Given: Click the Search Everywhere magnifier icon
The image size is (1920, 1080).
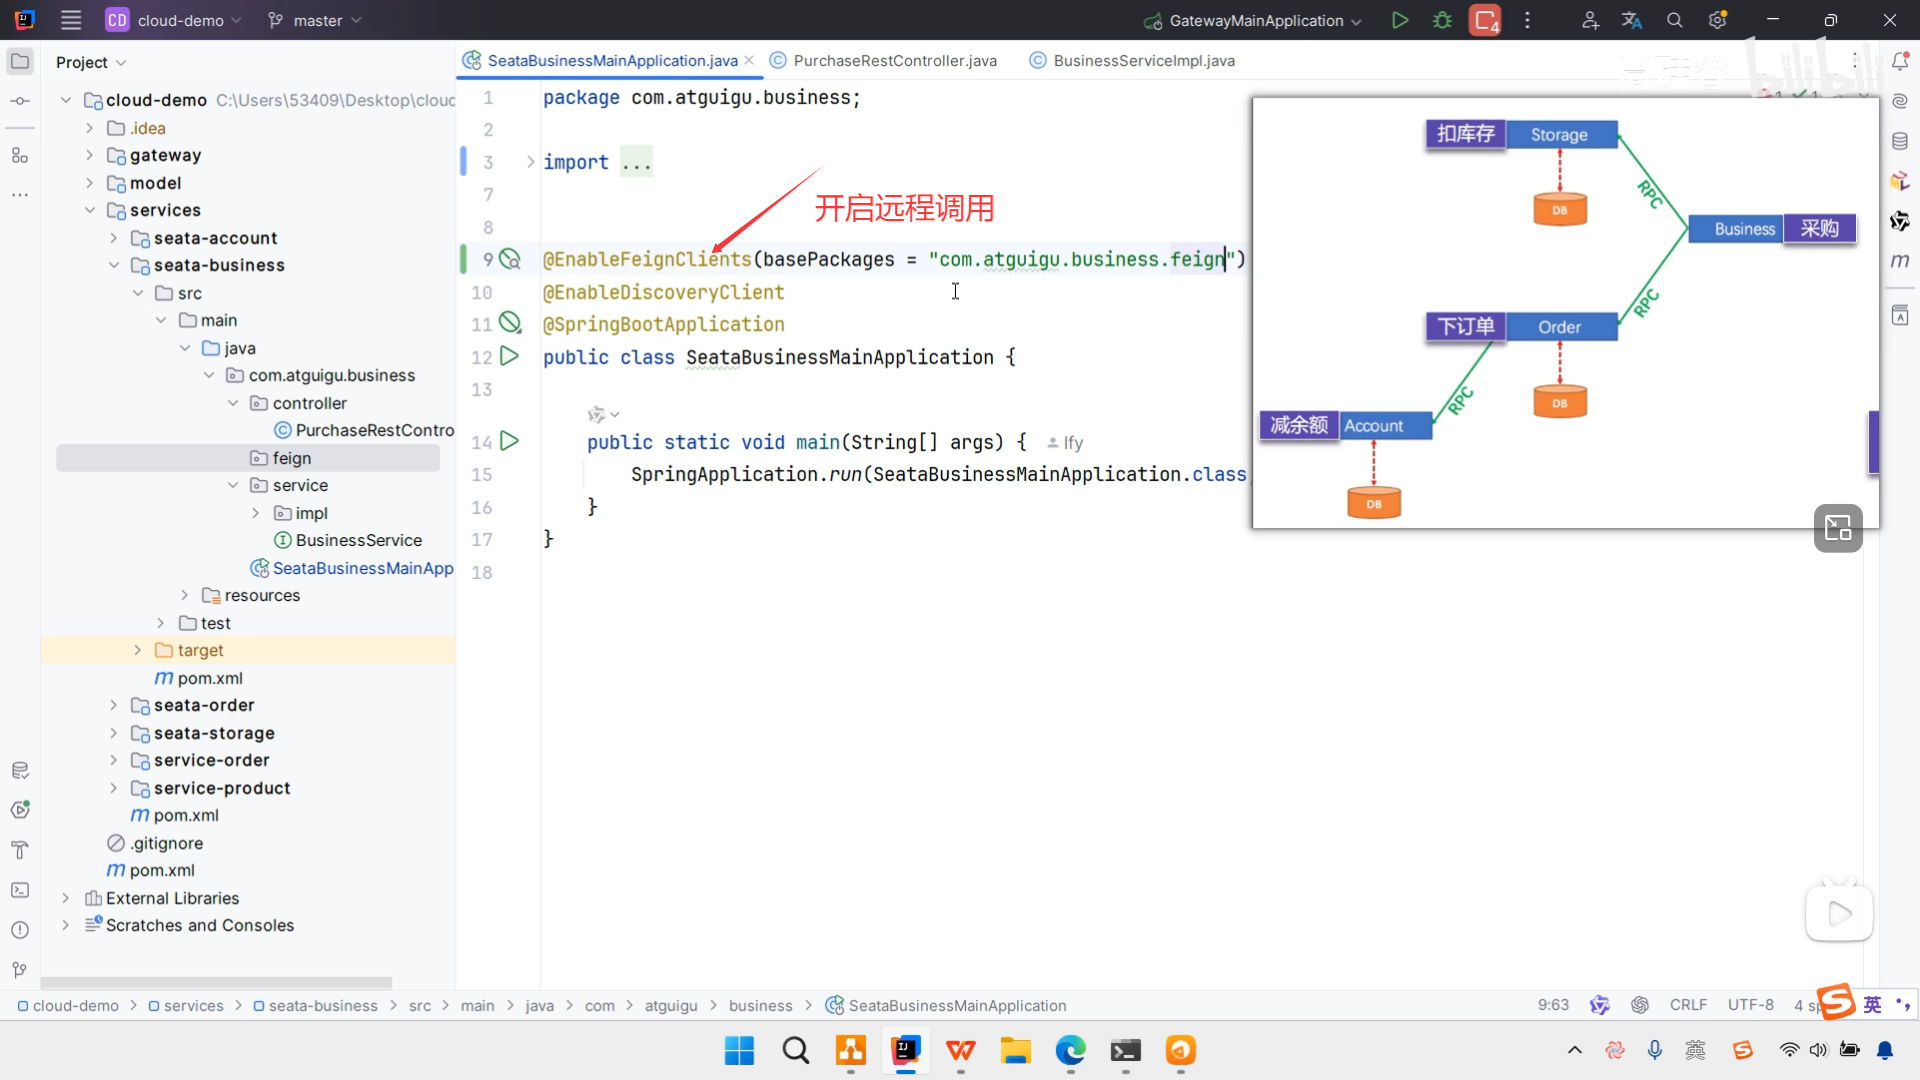Looking at the screenshot, I should 1675,20.
